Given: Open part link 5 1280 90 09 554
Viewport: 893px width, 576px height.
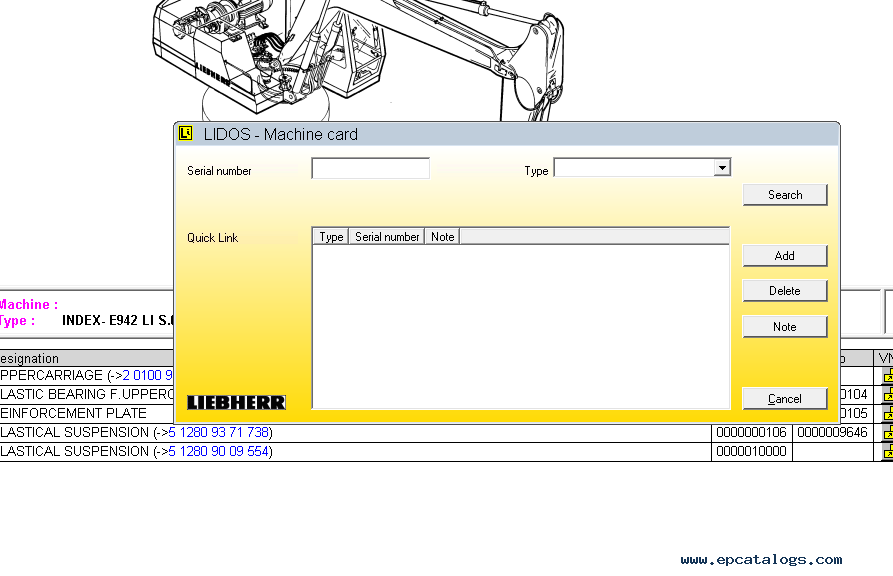Looking at the screenshot, I should point(219,451).
